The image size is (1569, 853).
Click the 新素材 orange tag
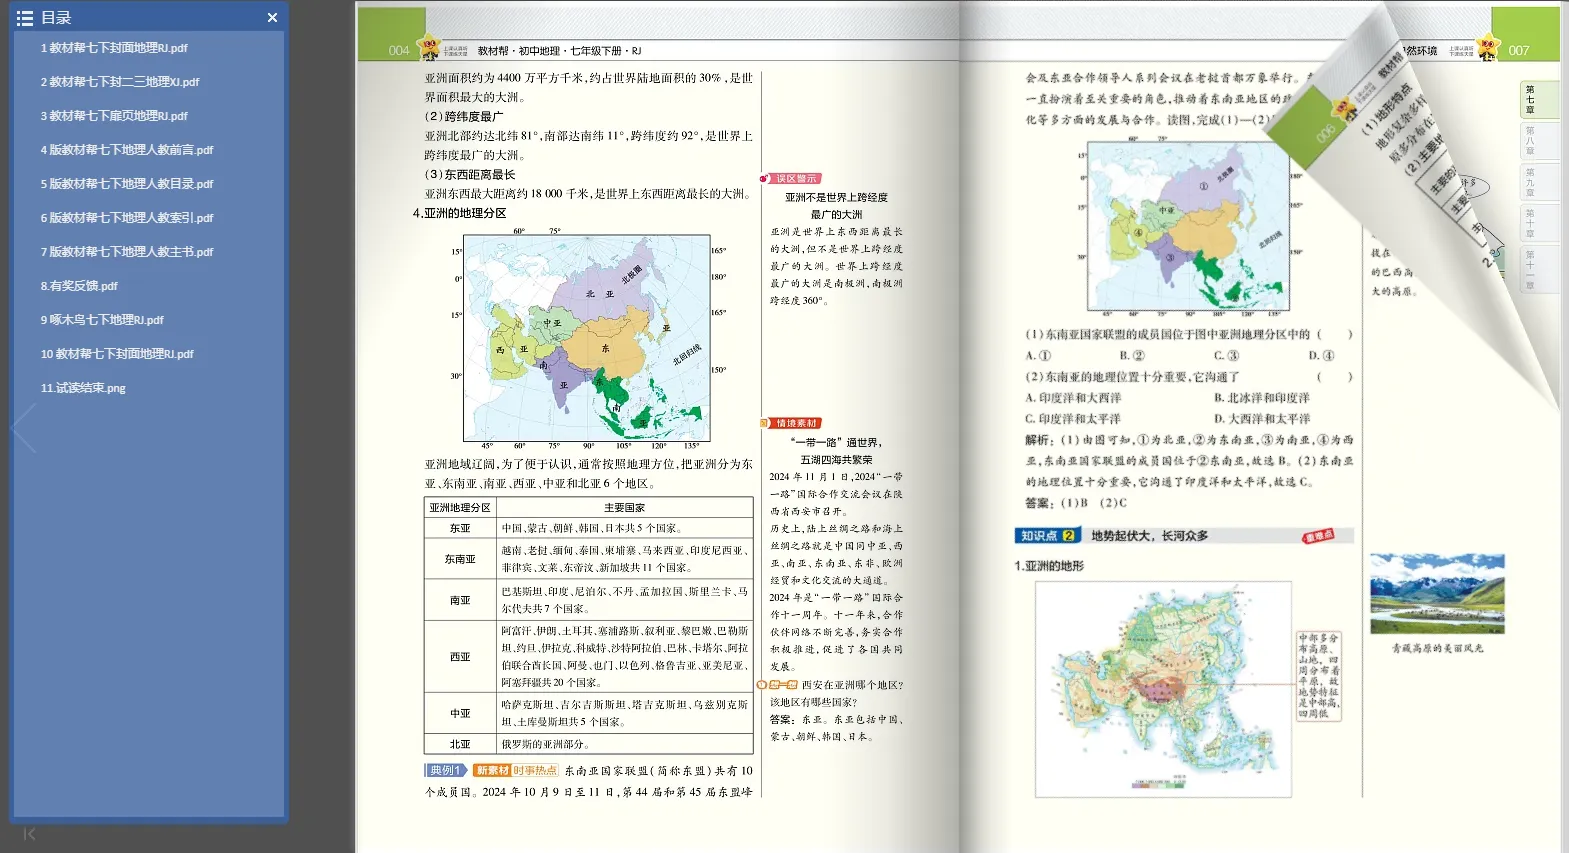tap(492, 770)
